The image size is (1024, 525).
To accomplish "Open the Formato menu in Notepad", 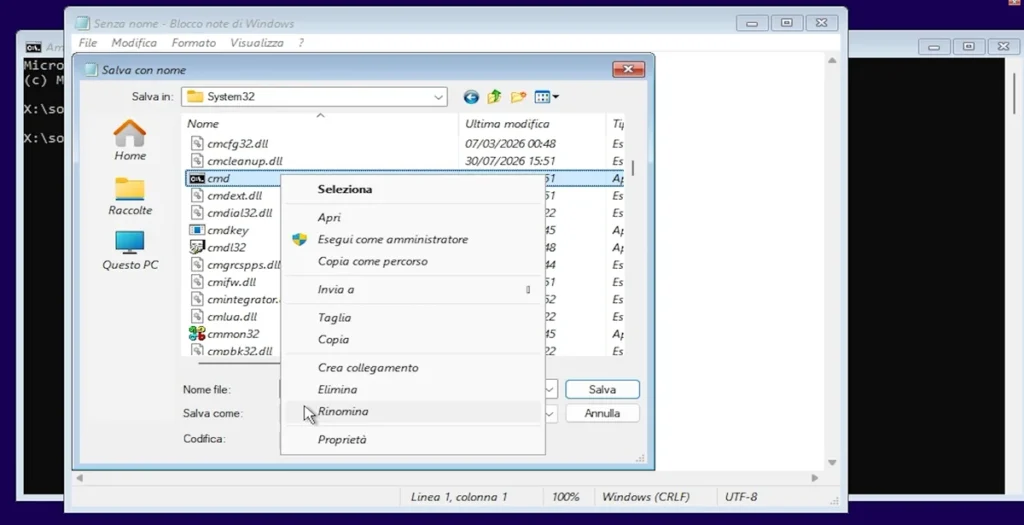I will [193, 42].
